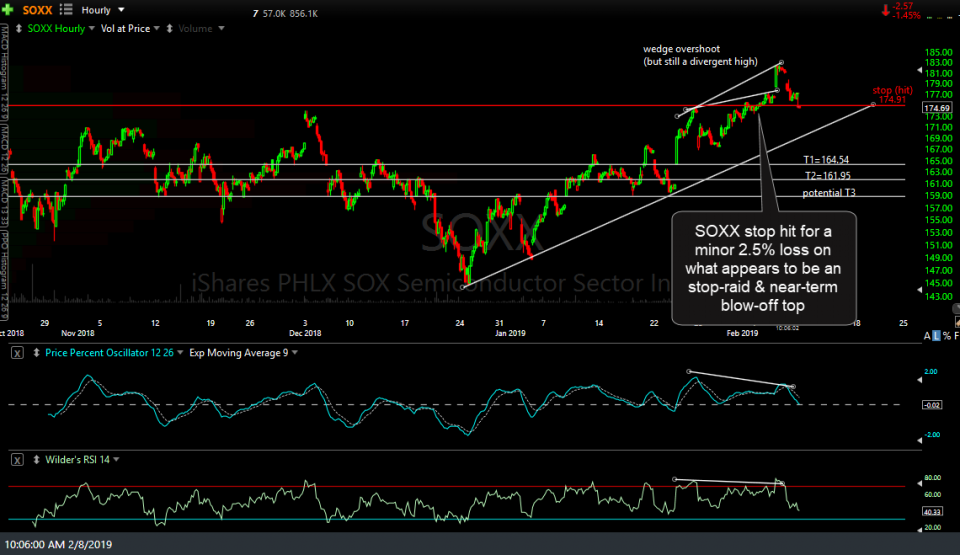Click the Dec 2018 date axis label
This screenshot has height=555, width=960.
[305, 333]
